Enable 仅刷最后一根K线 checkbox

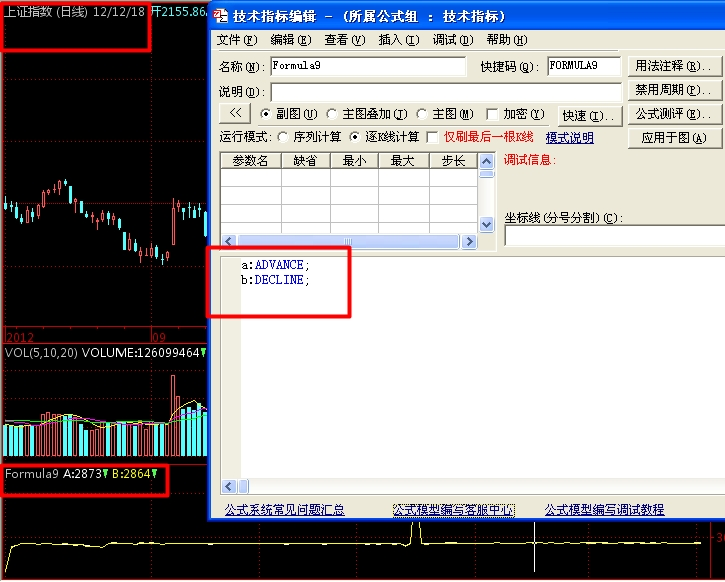click(x=432, y=137)
